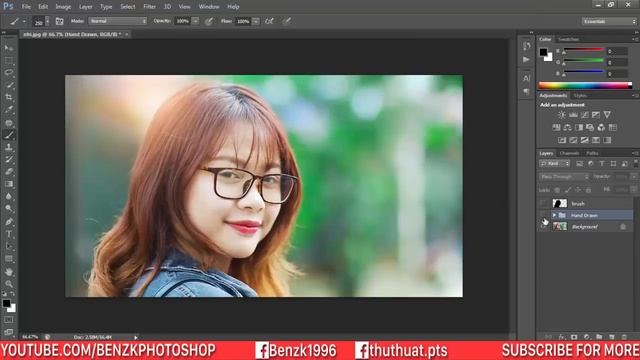Image resolution: width=640 pixels, height=360 pixels.
Task: Select the Eyedropper tool
Action: tap(9, 110)
